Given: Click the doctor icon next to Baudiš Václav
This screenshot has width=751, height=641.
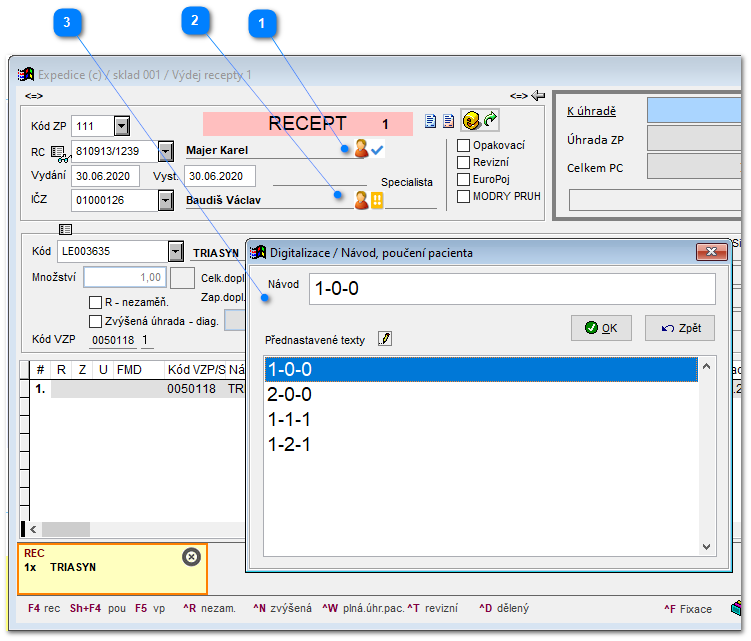Looking at the screenshot, I should [x=362, y=200].
